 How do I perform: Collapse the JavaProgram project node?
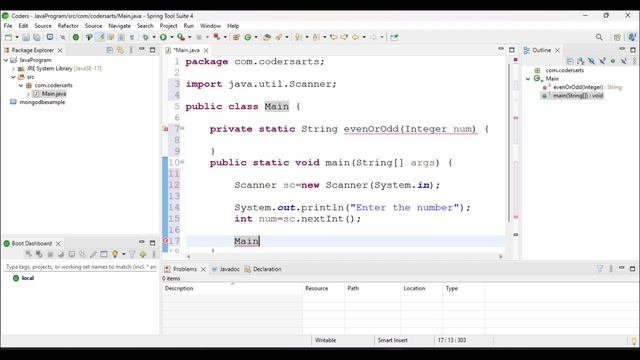pos(6,60)
